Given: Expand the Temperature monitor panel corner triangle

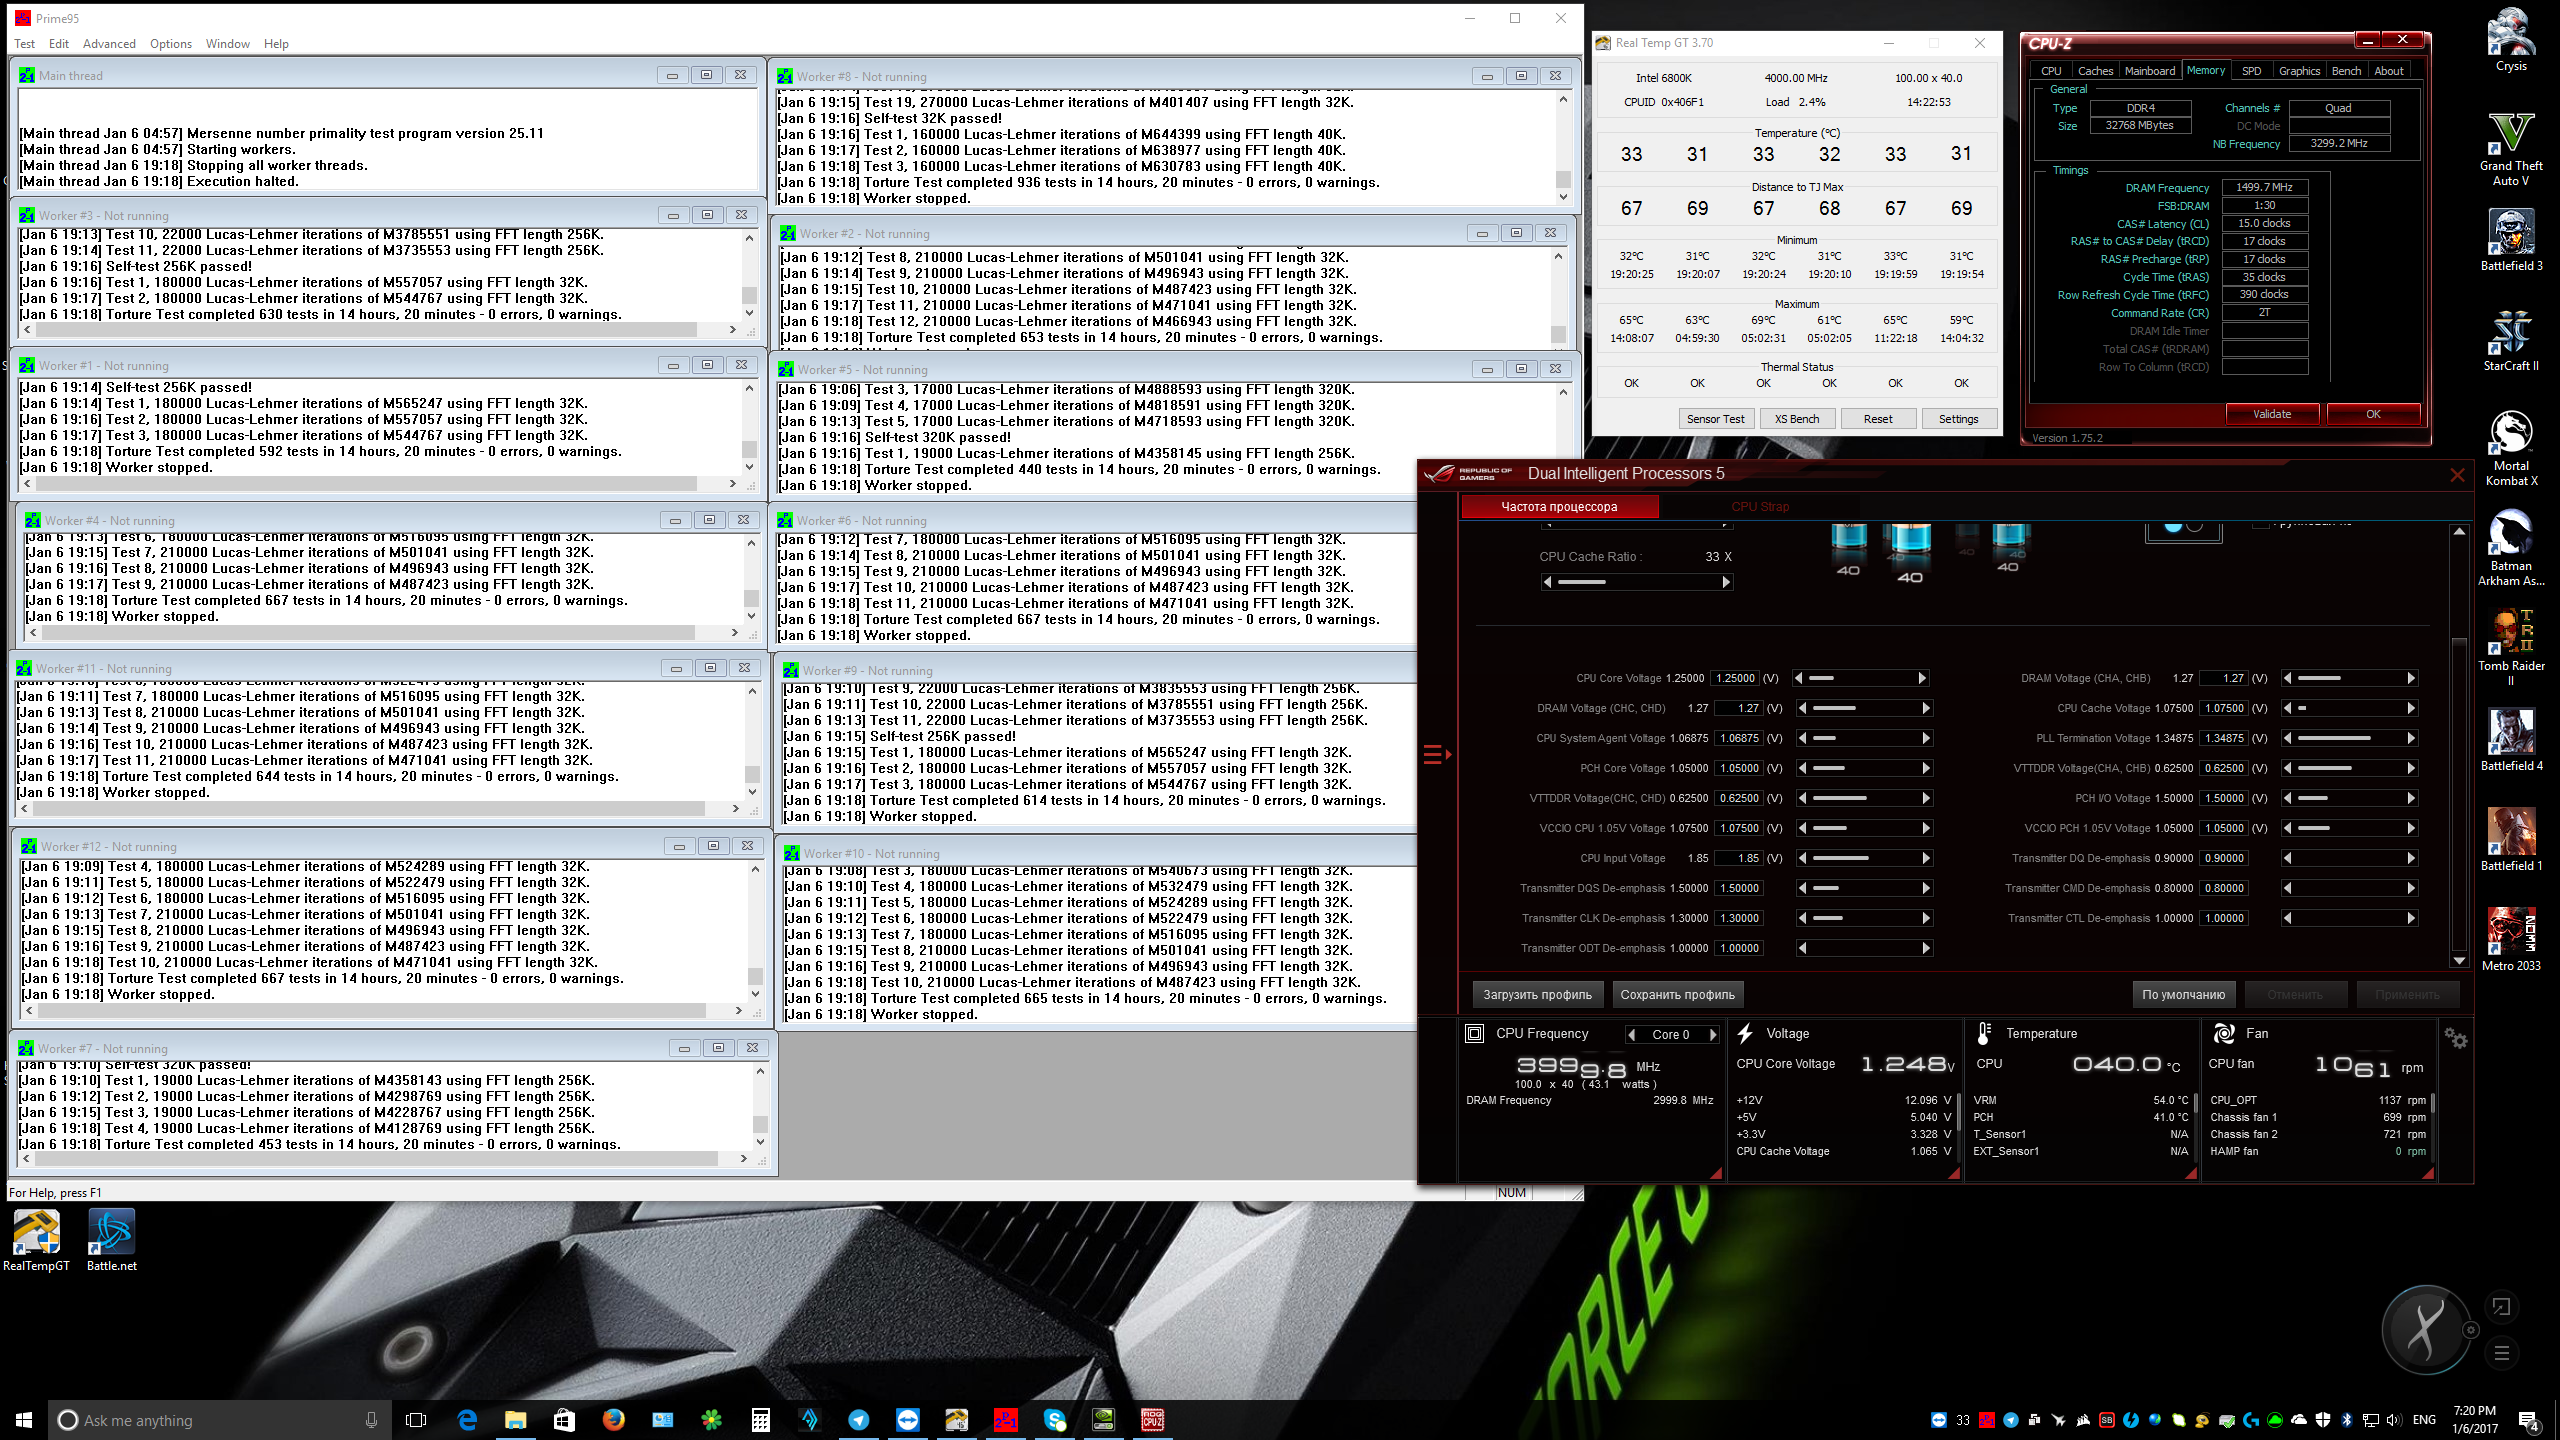Looking at the screenshot, I should click(2190, 1174).
